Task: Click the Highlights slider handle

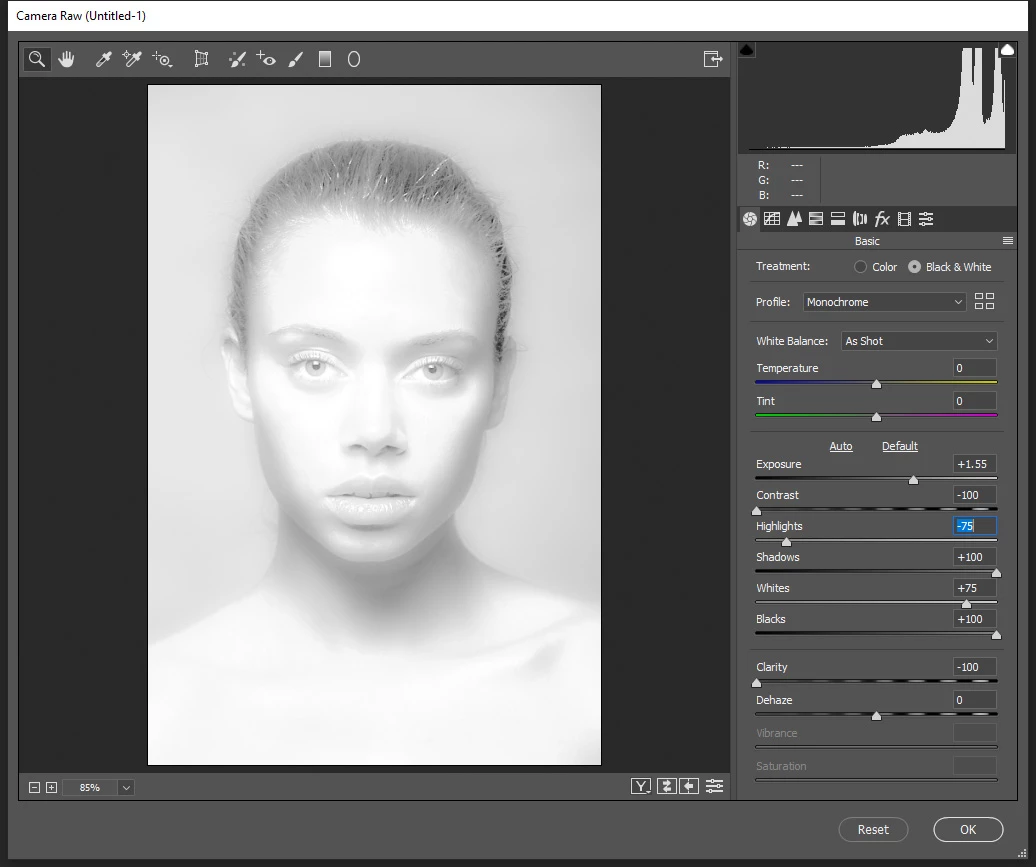Action: click(x=786, y=542)
